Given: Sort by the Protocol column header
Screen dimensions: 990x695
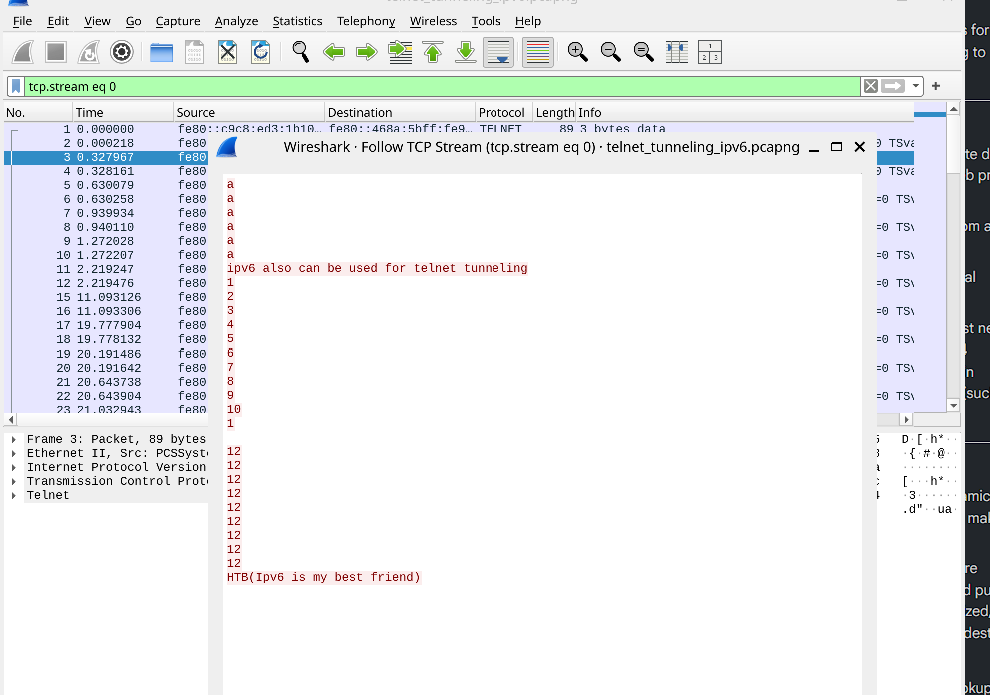Looking at the screenshot, I should tap(504, 112).
